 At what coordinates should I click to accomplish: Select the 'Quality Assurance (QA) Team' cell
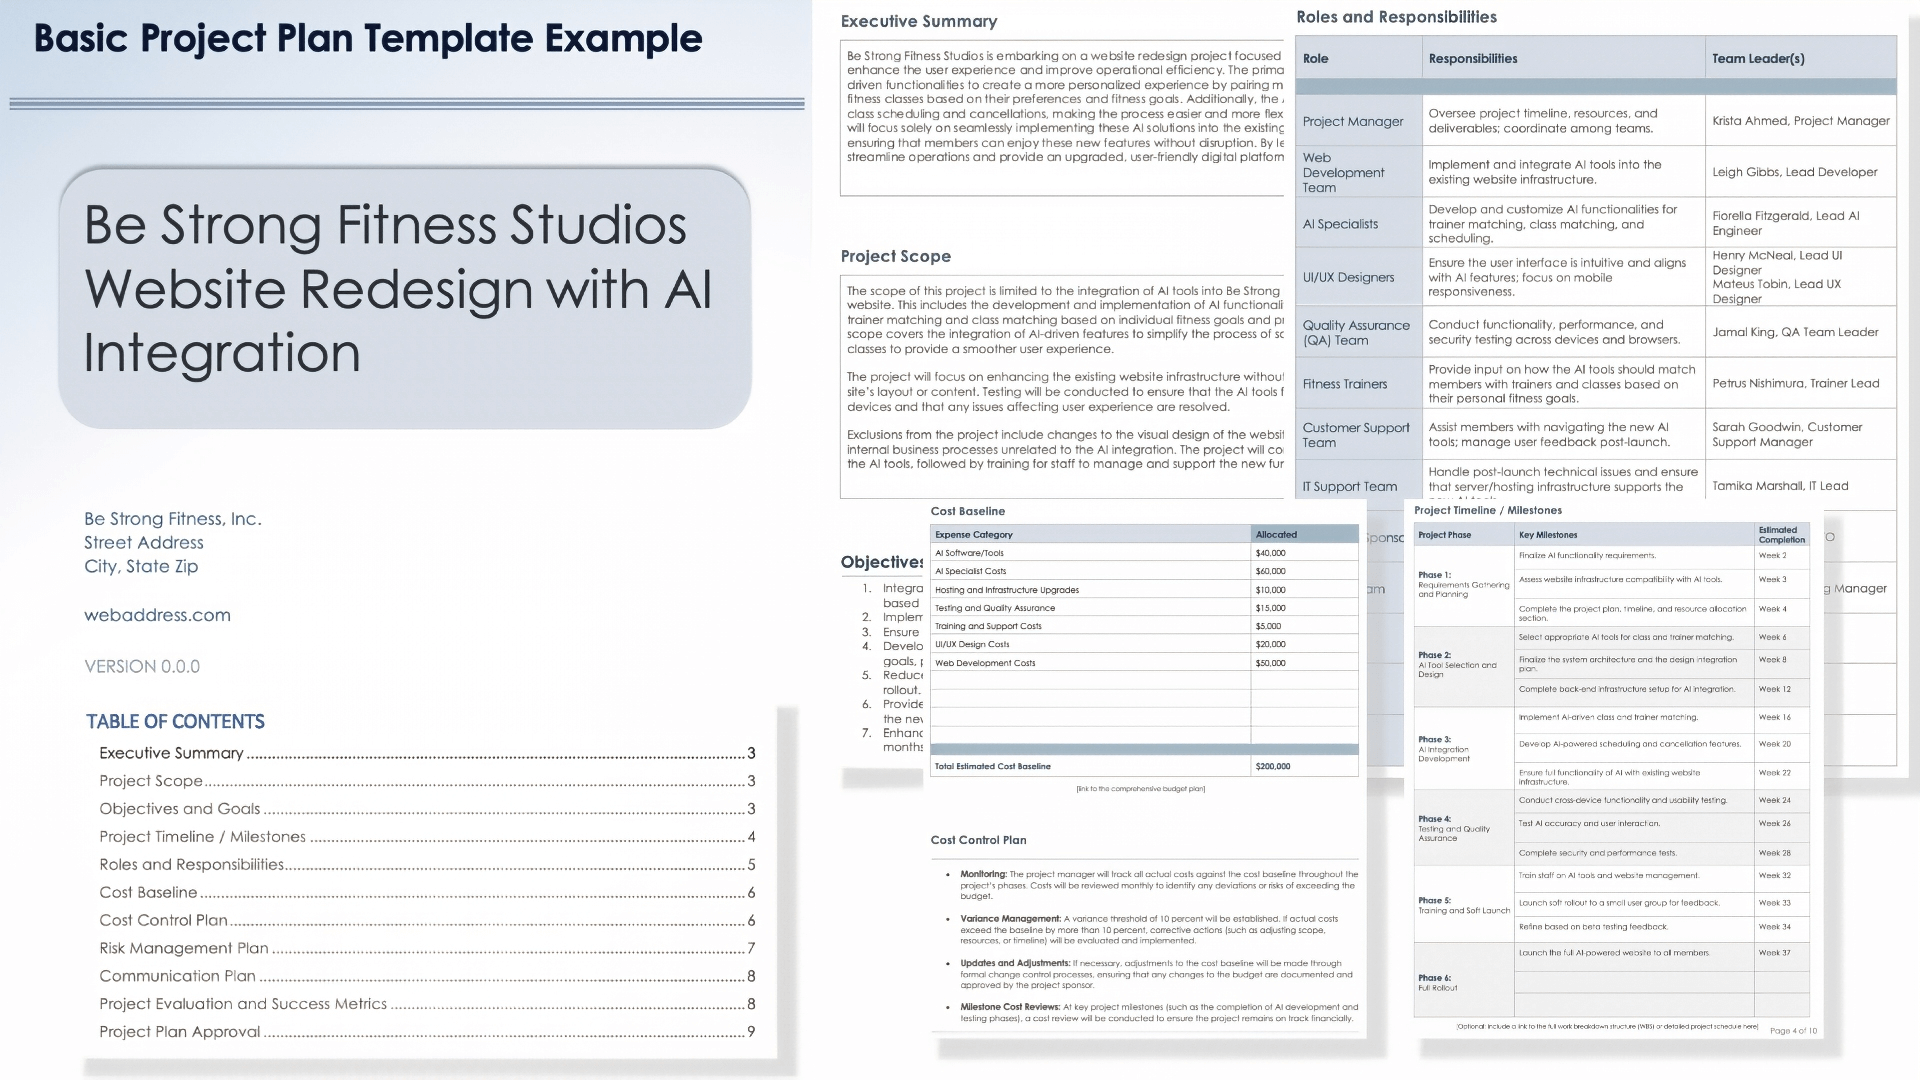tap(1358, 332)
